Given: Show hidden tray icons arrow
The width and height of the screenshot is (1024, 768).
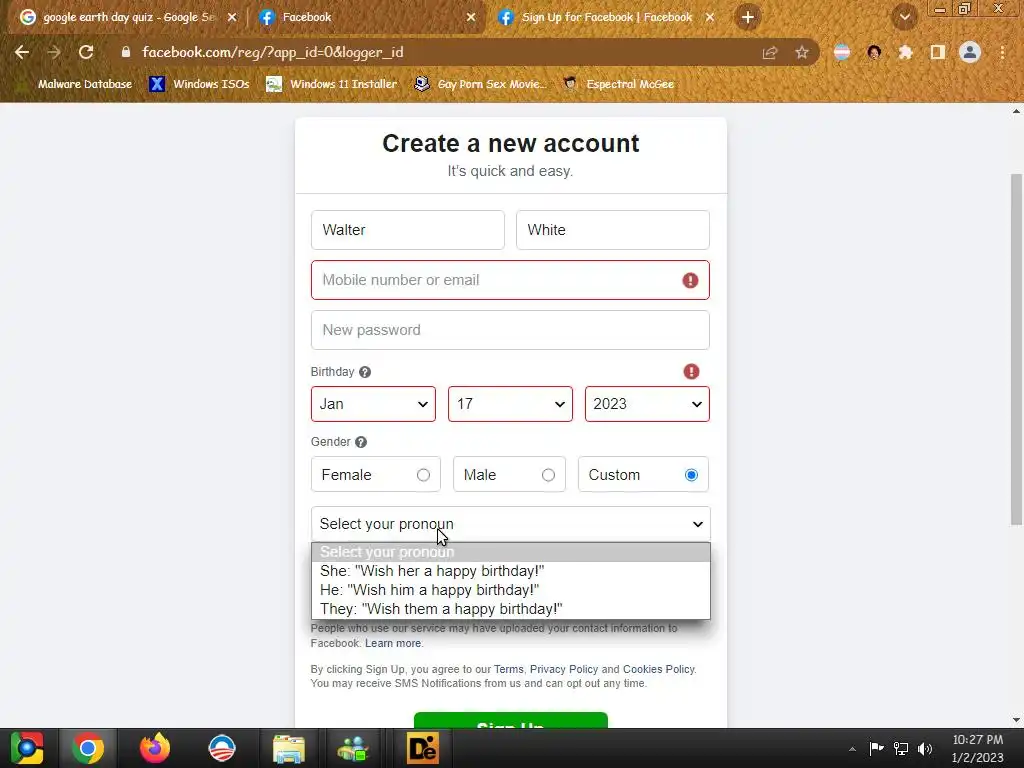Looking at the screenshot, I should pos(852,749).
